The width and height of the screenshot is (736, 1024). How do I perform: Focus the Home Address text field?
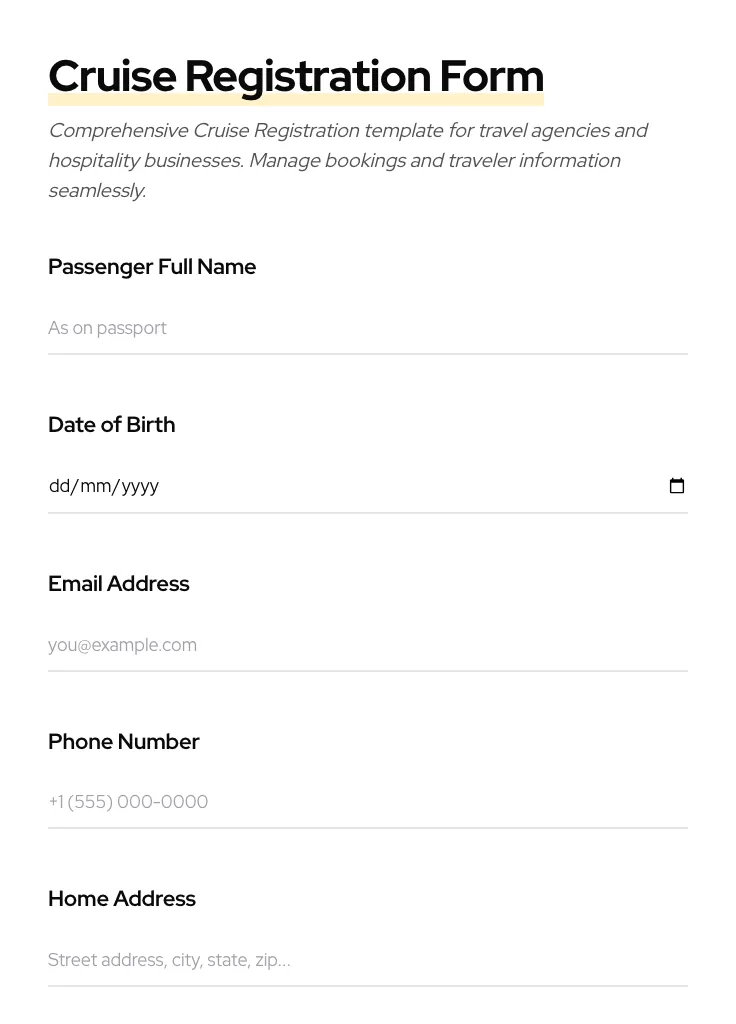click(x=367, y=960)
